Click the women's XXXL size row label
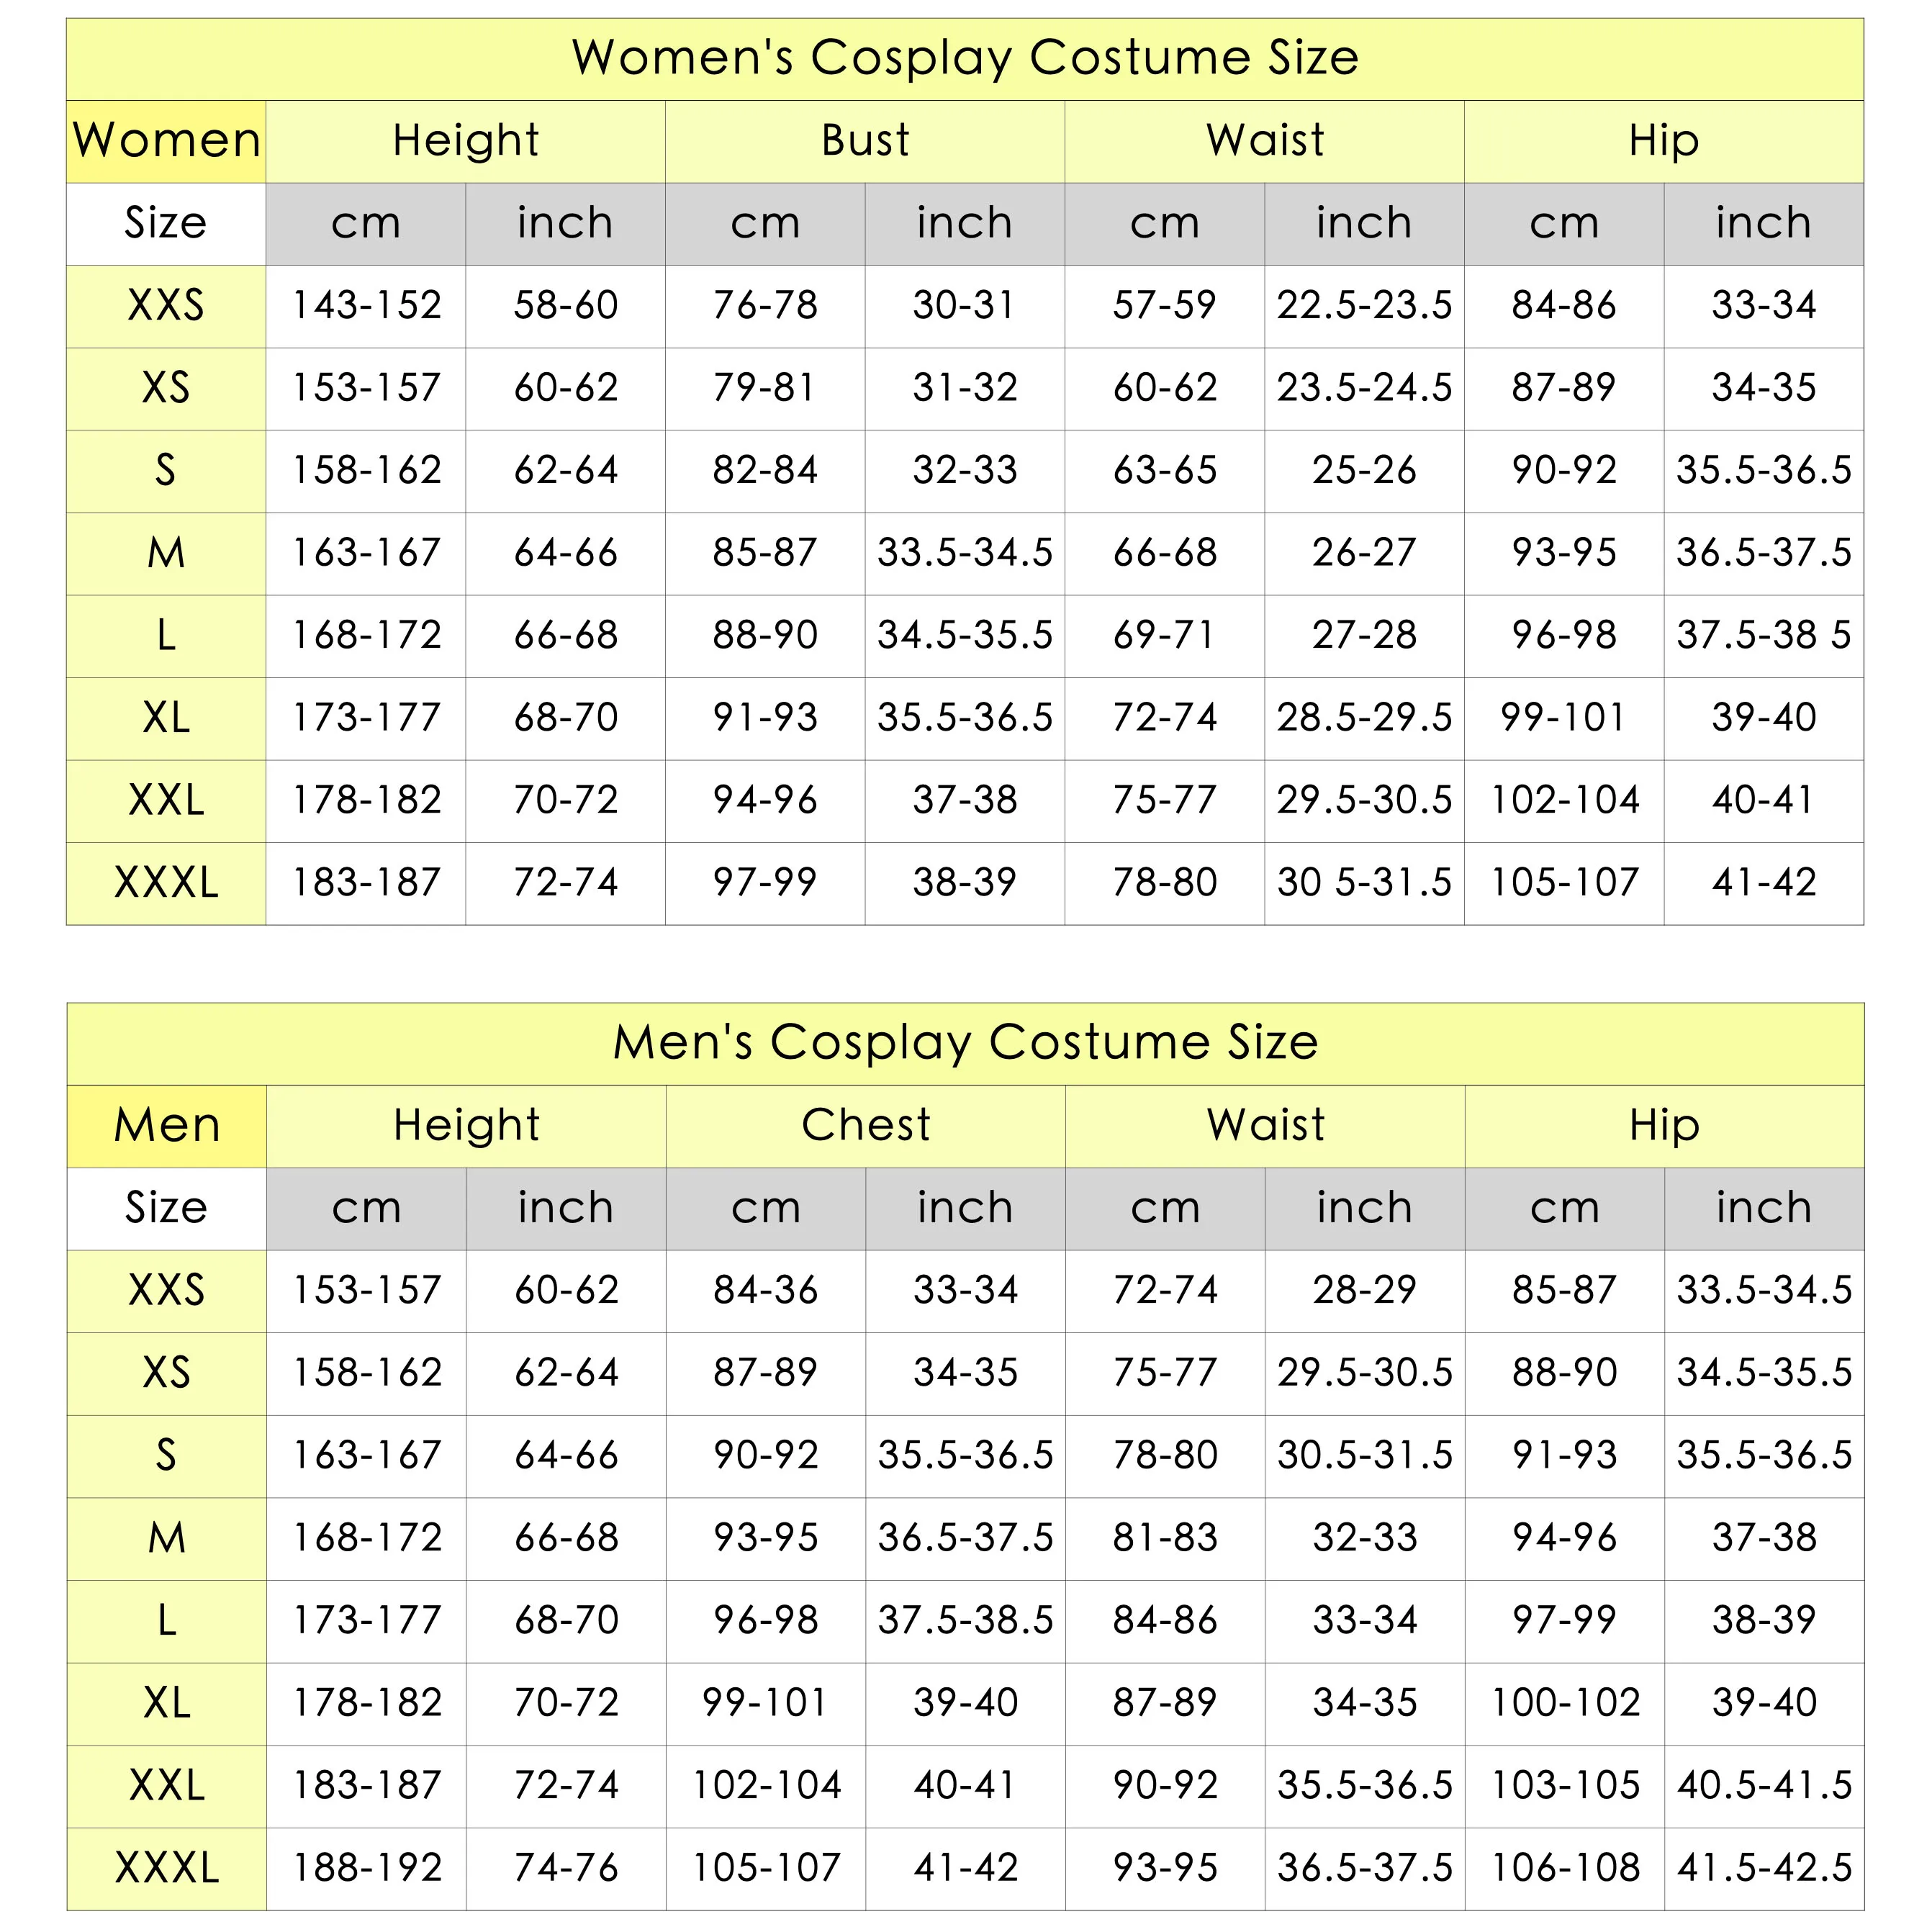Screen dimensions: 1932x1932 point(166,883)
